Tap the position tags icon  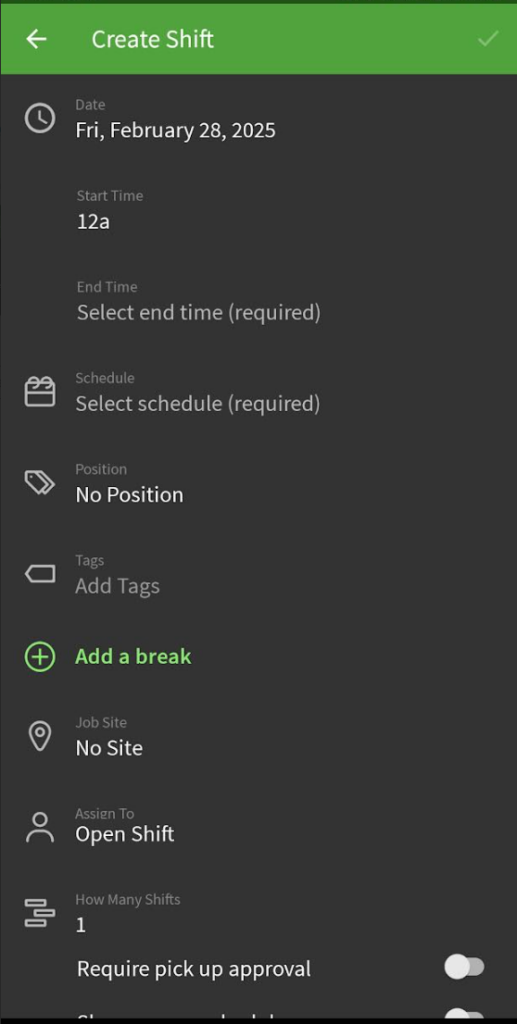point(40,484)
